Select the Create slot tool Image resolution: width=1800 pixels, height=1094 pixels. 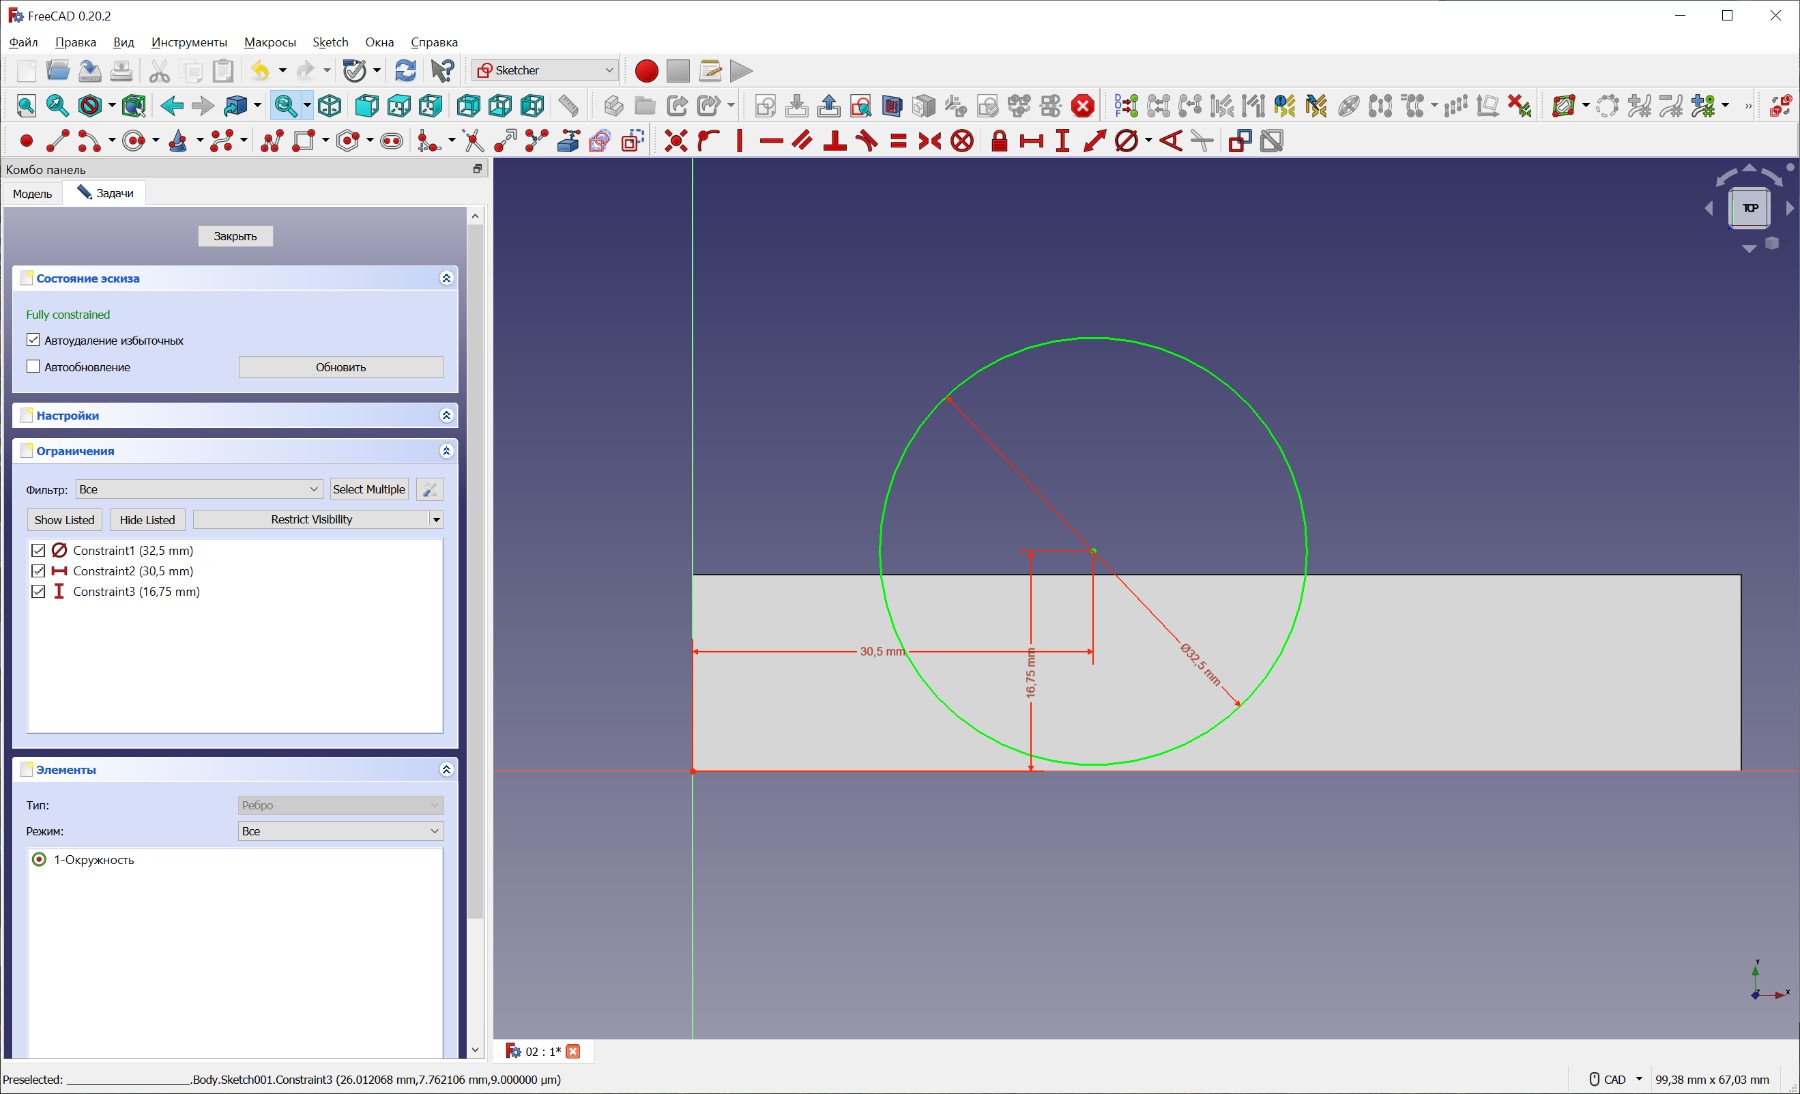(x=392, y=141)
